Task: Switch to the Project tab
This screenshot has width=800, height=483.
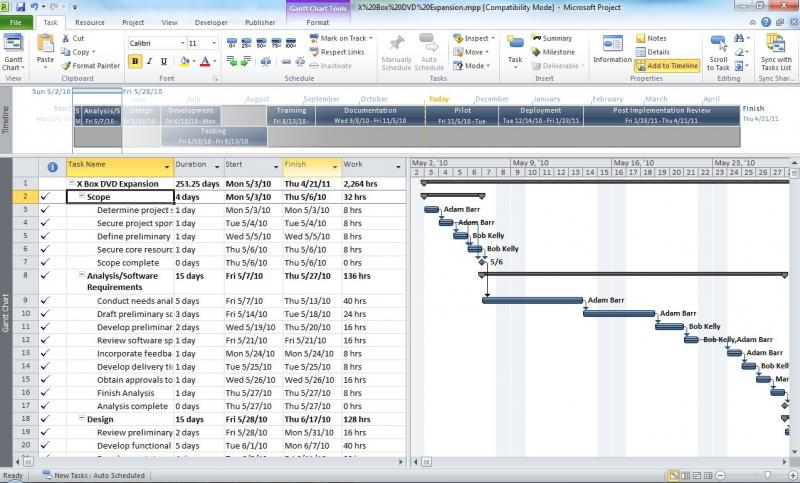Action: (x=133, y=22)
